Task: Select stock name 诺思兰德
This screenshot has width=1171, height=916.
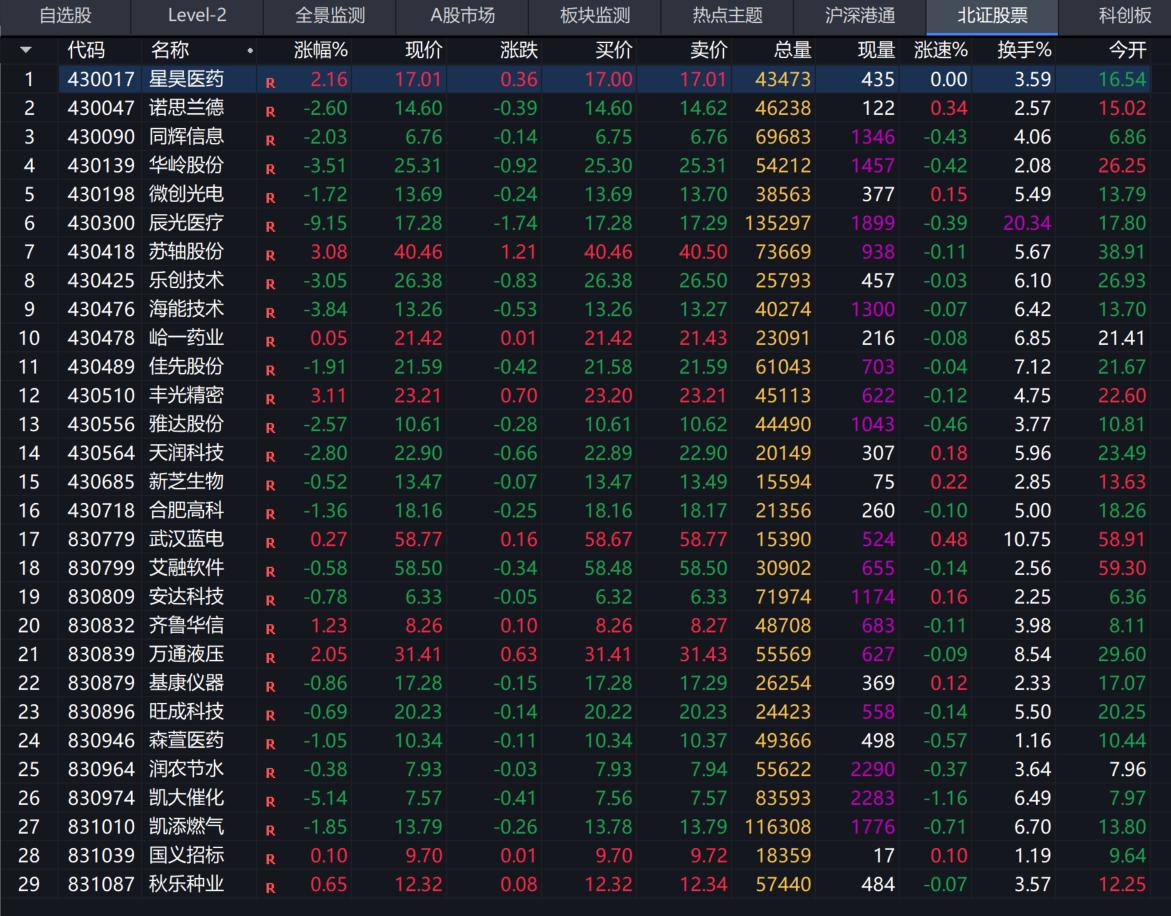Action: pyautogui.click(x=187, y=108)
